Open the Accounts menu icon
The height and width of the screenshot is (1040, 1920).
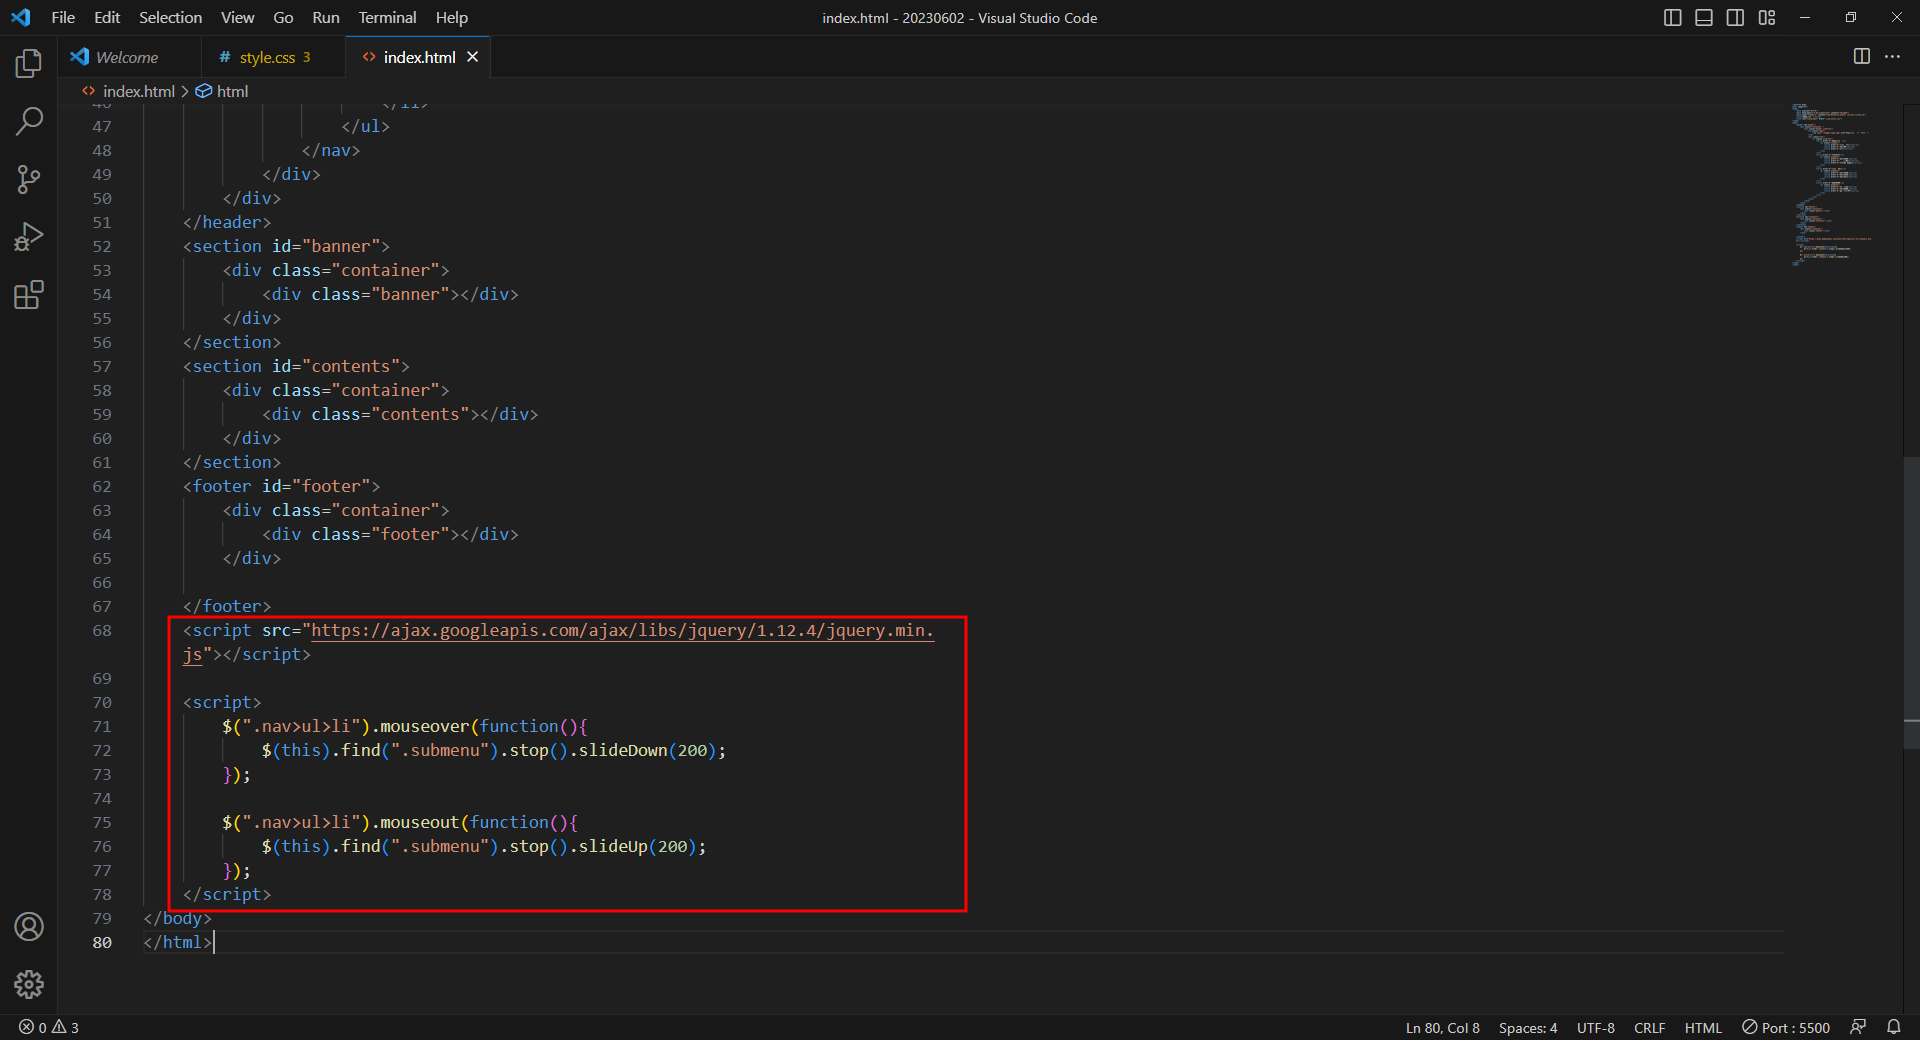coord(29,927)
